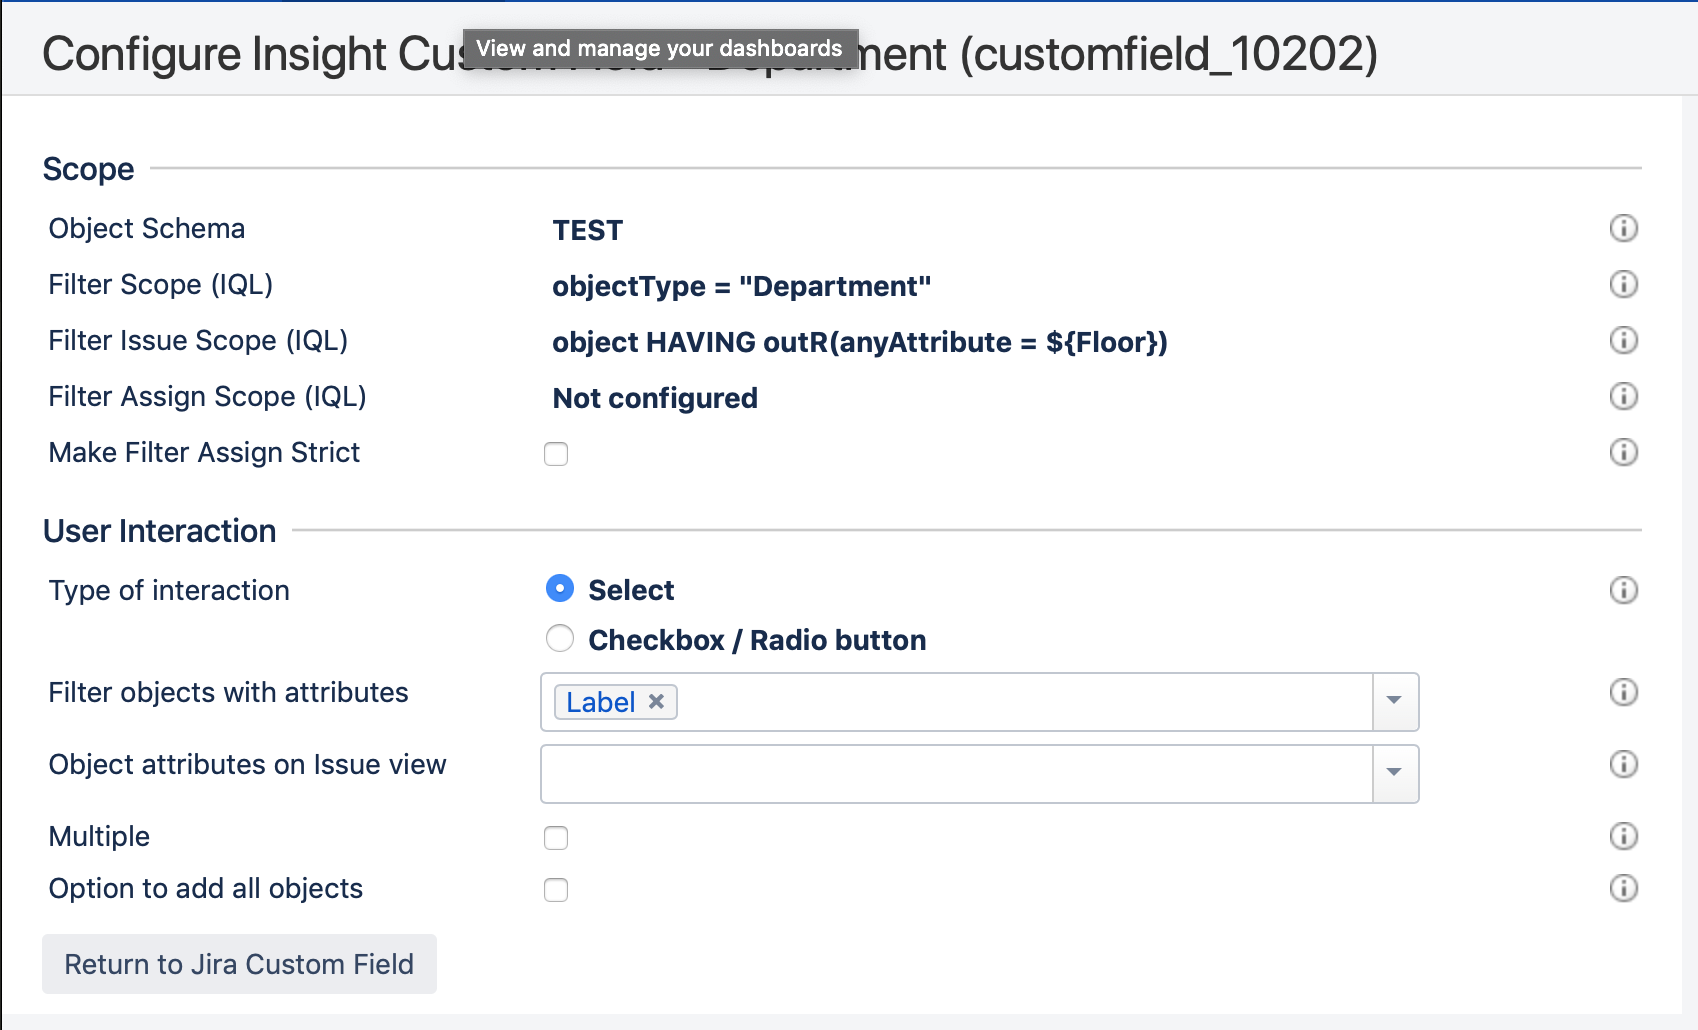Click info icon beside Filter objects with attributes
Screen dimensions: 1698x1030
[1624, 692]
